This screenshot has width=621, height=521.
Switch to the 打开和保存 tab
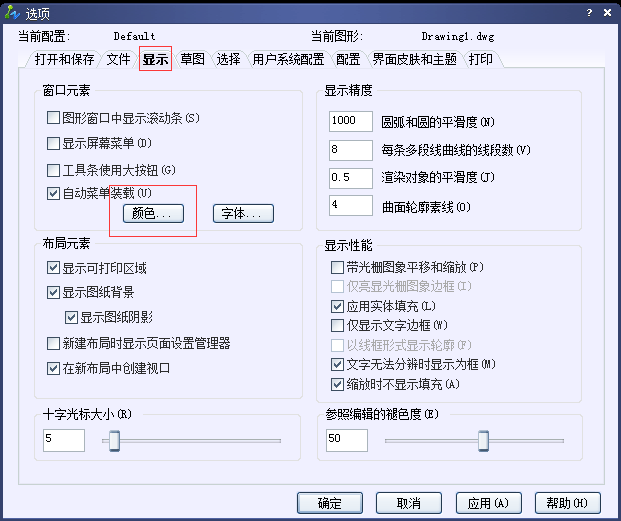64,59
